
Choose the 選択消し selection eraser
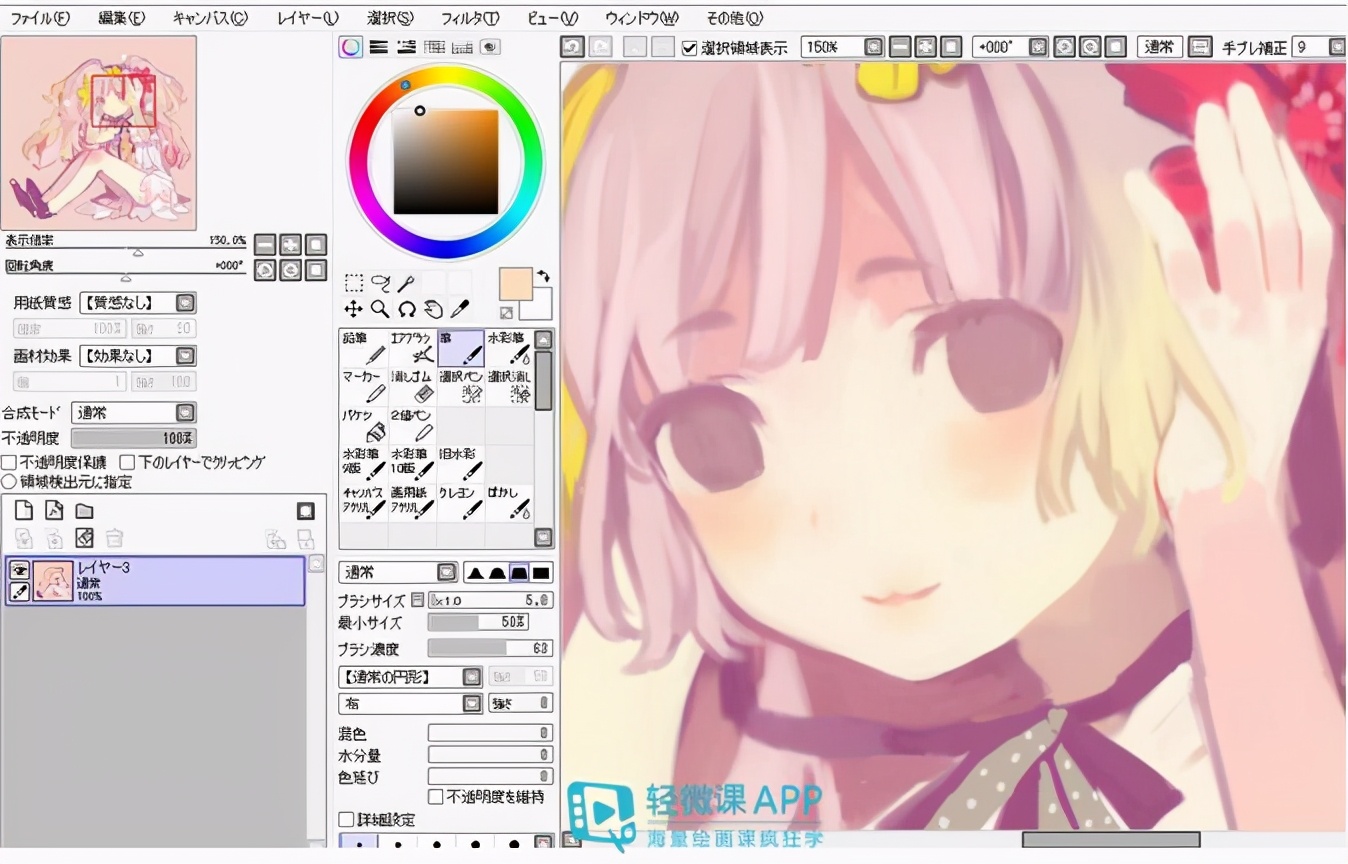click(x=509, y=386)
